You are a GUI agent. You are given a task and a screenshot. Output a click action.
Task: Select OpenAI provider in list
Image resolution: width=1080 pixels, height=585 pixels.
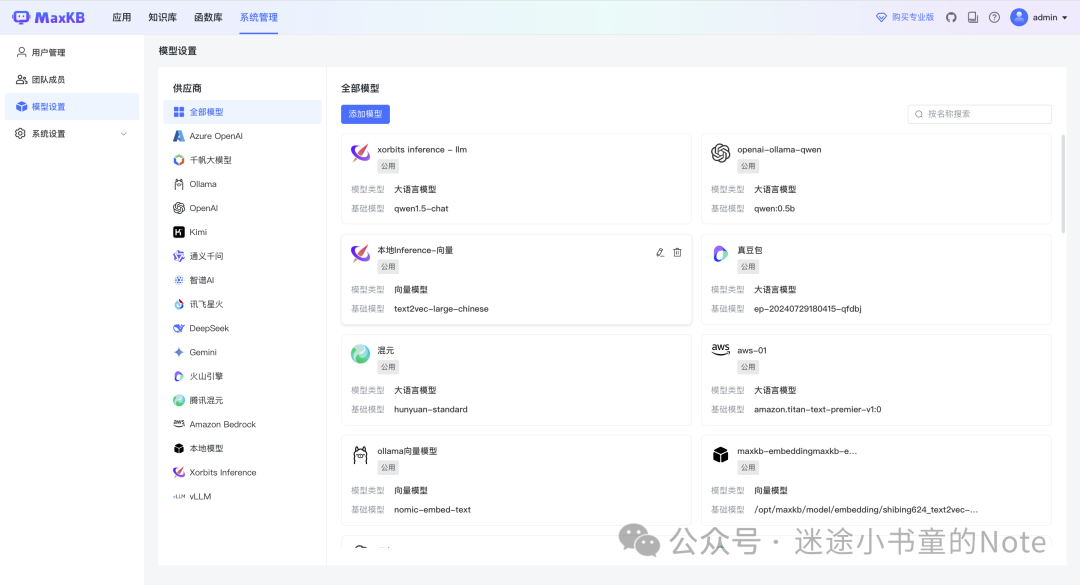(x=242, y=208)
